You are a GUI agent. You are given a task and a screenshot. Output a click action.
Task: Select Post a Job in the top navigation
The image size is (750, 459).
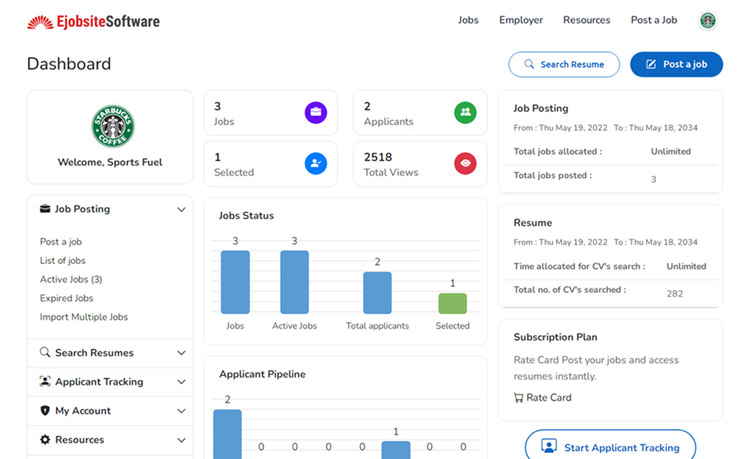pos(654,20)
